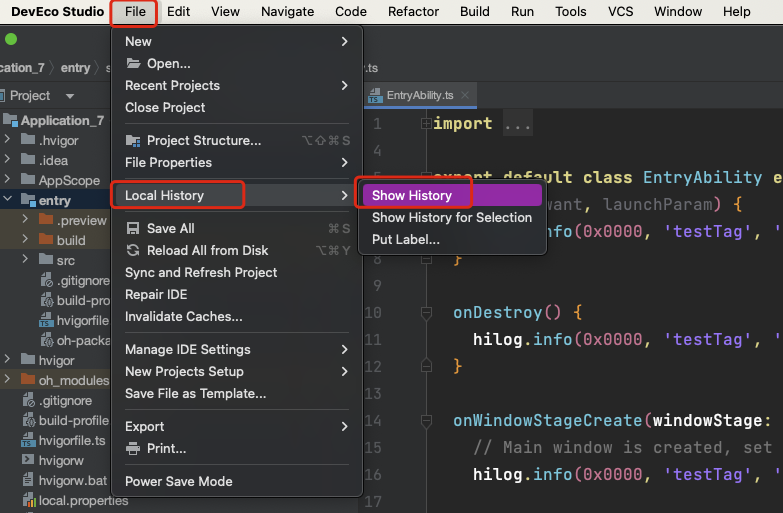This screenshot has height=513, width=783.
Task: Select the Local History menu entry
Action: 237,195
